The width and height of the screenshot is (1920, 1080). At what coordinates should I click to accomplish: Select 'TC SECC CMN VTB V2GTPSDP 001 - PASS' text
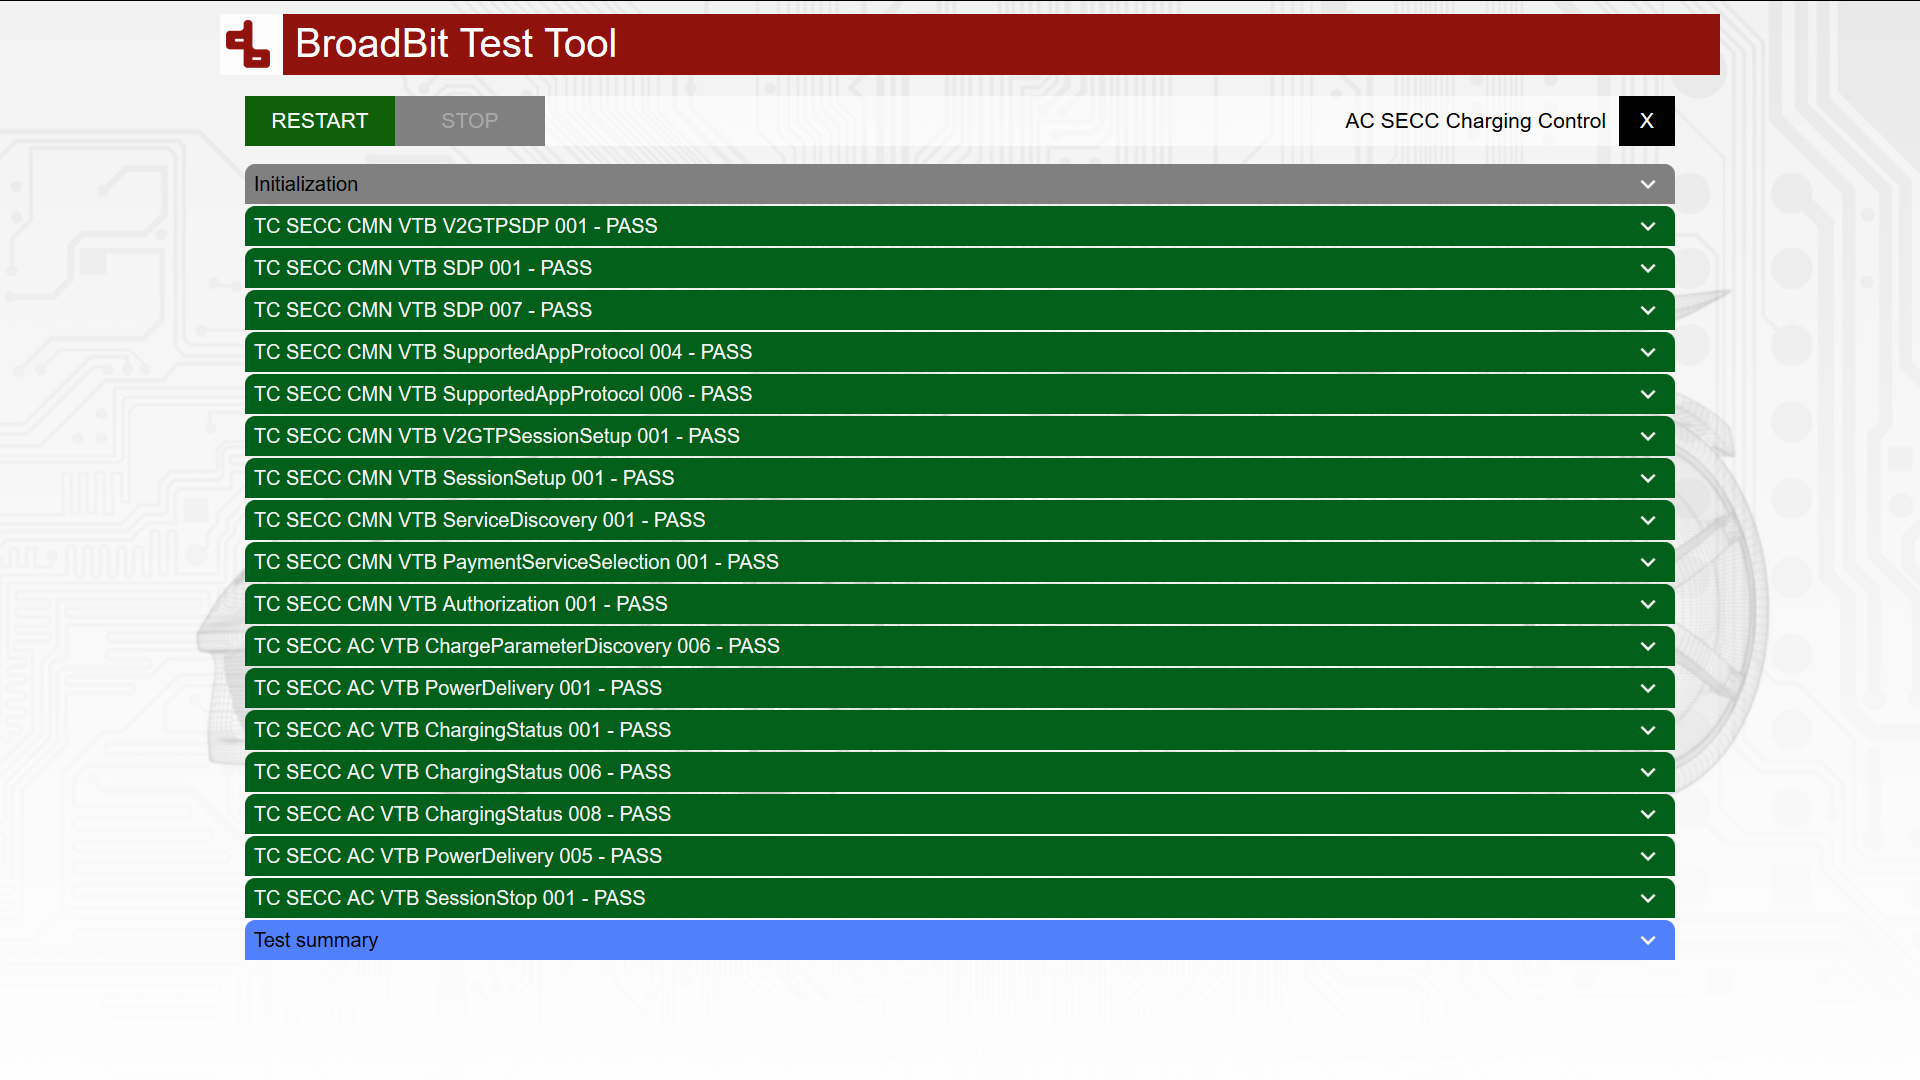tap(455, 226)
